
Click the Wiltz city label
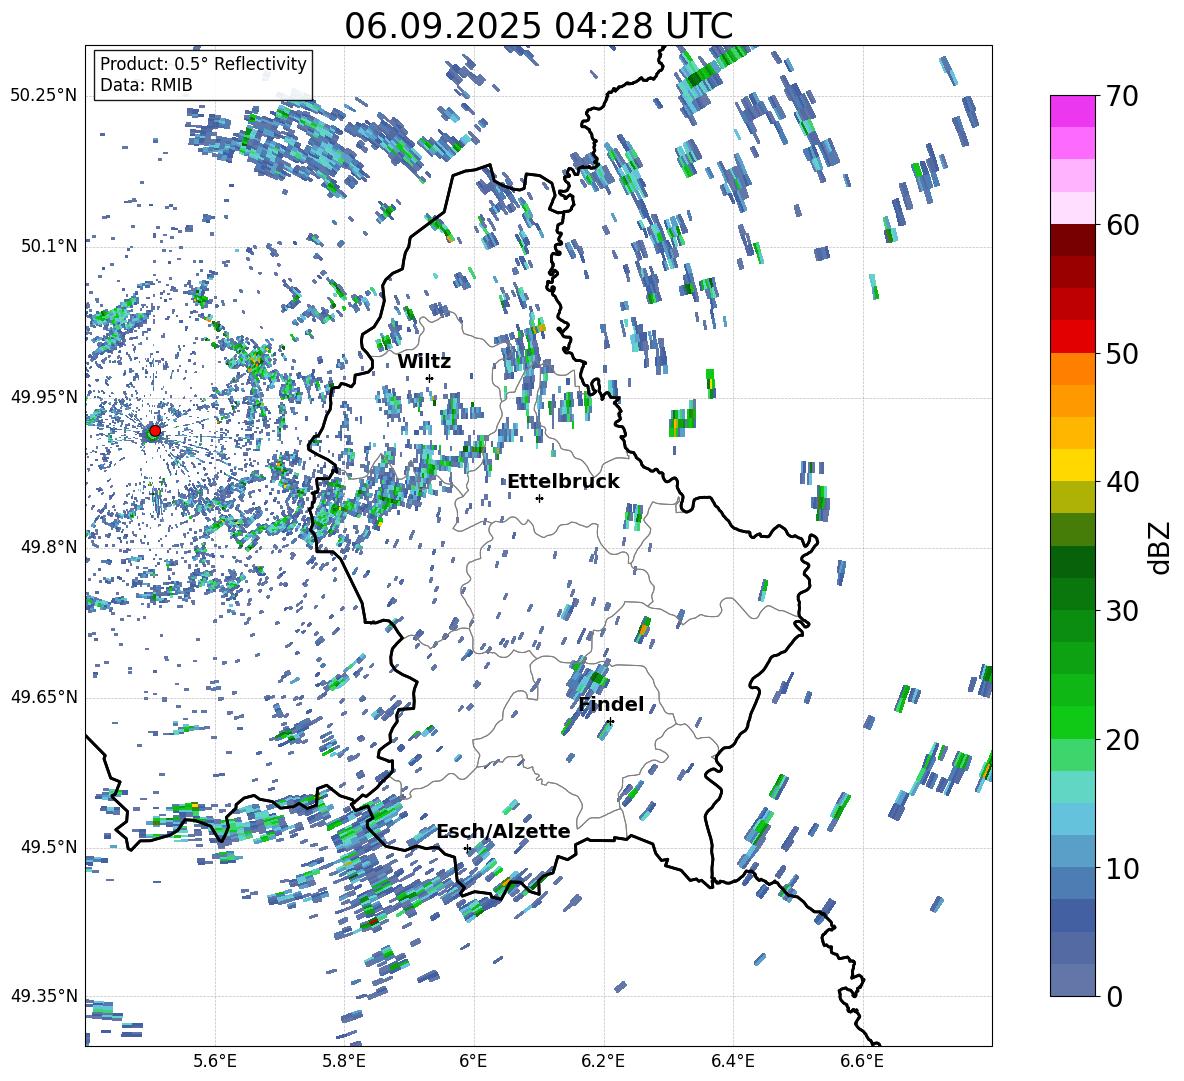point(424,362)
